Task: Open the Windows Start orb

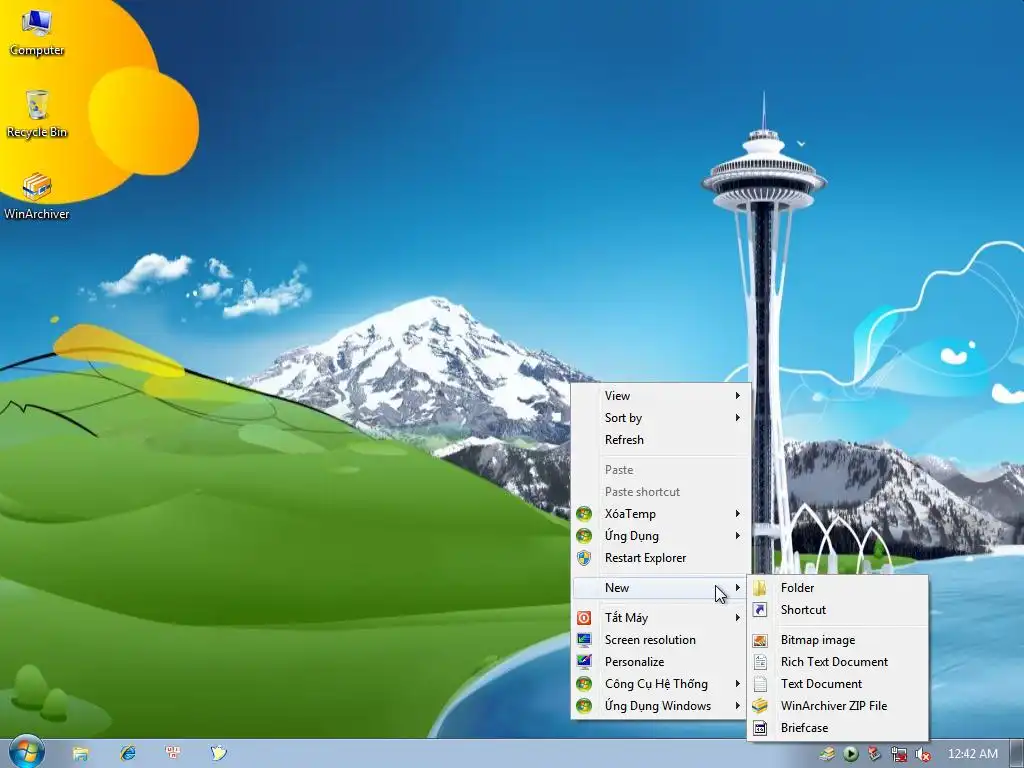Action: [26, 752]
